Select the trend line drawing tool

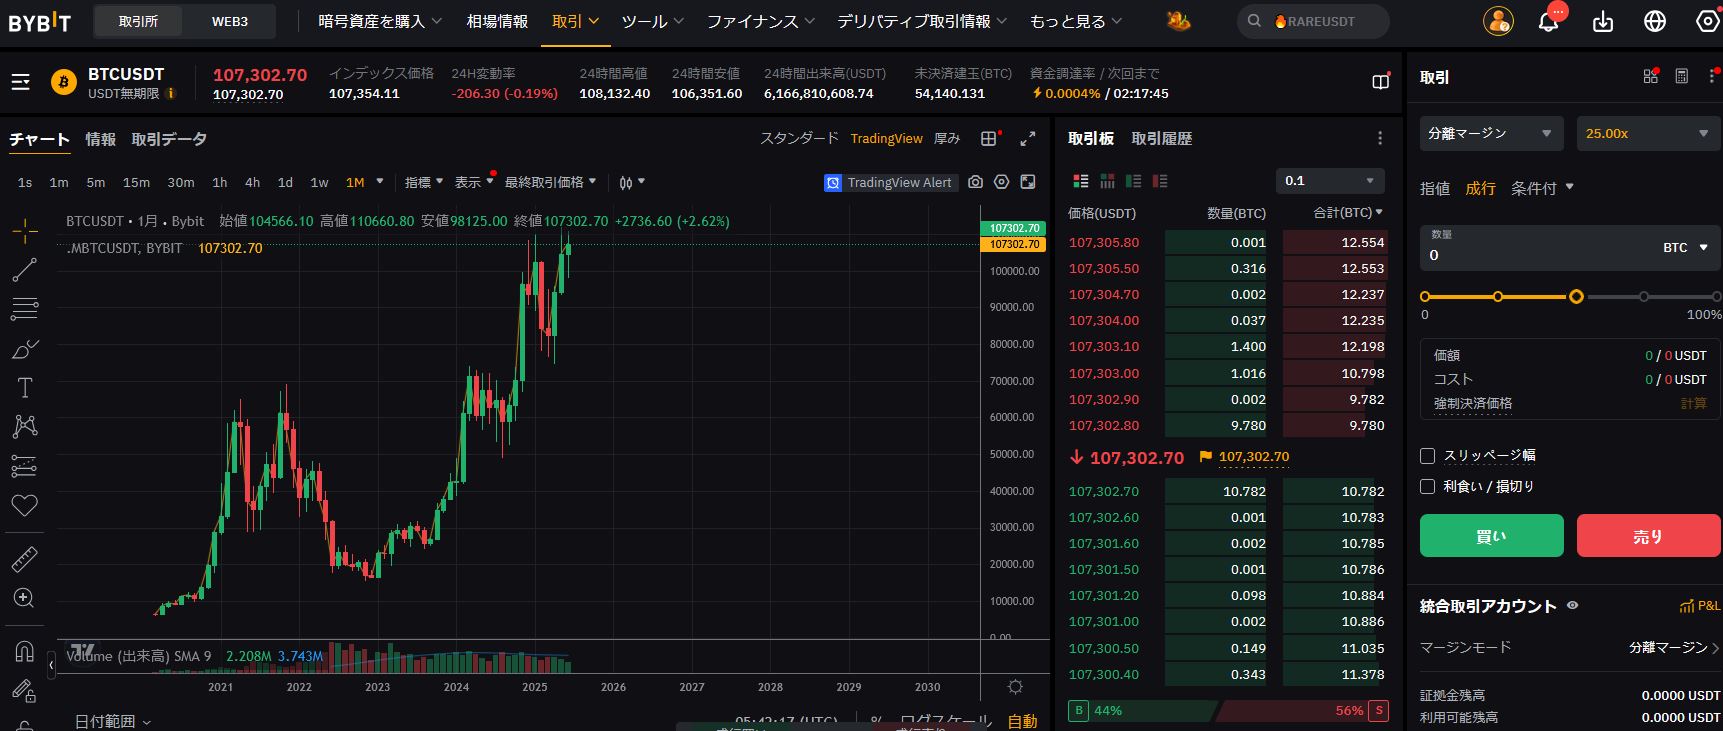click(x=25, y=270)
